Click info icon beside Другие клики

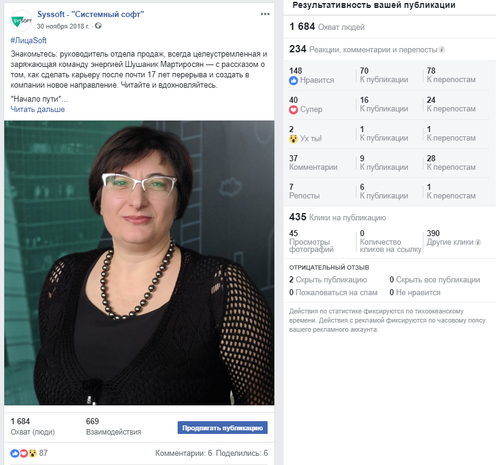pos(478,242)
